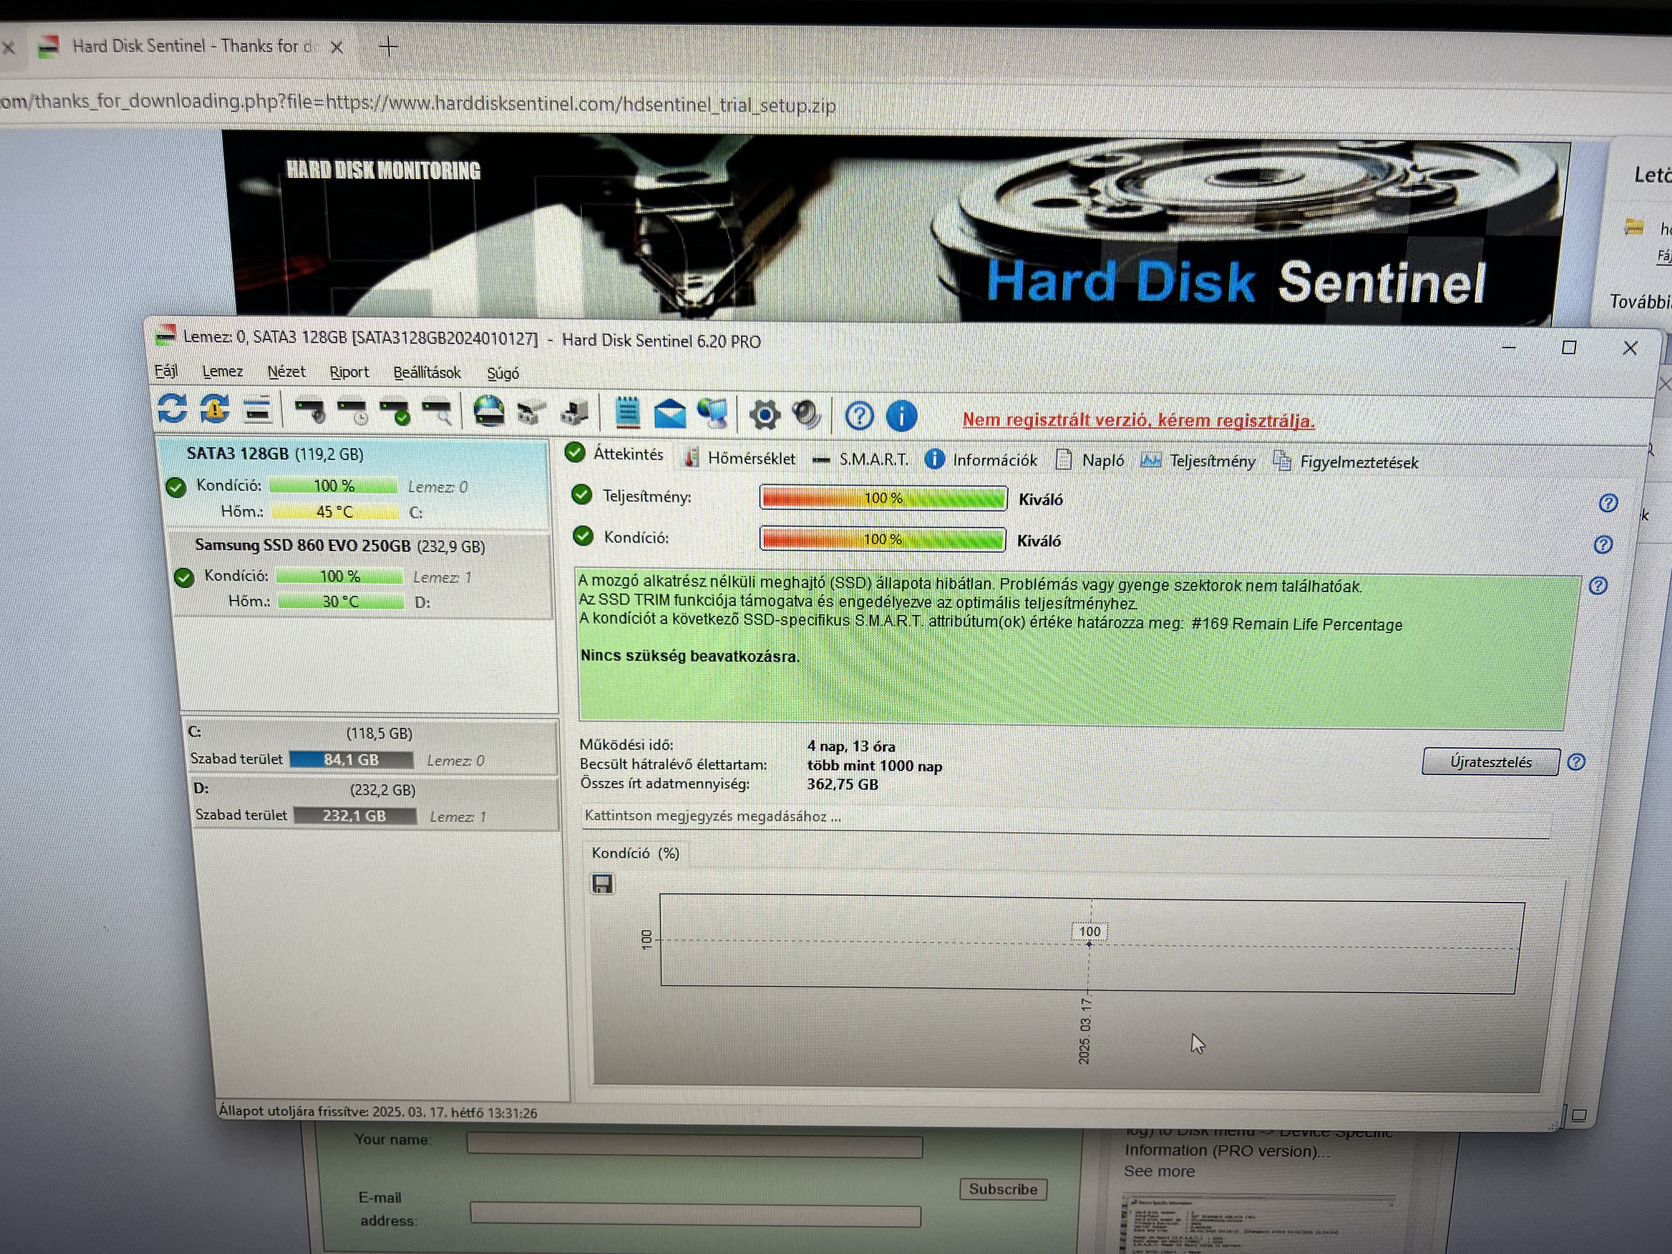Click the disk with magnifier toolbar icon
1672x1254 pixels.
click(x=437, y=411)
